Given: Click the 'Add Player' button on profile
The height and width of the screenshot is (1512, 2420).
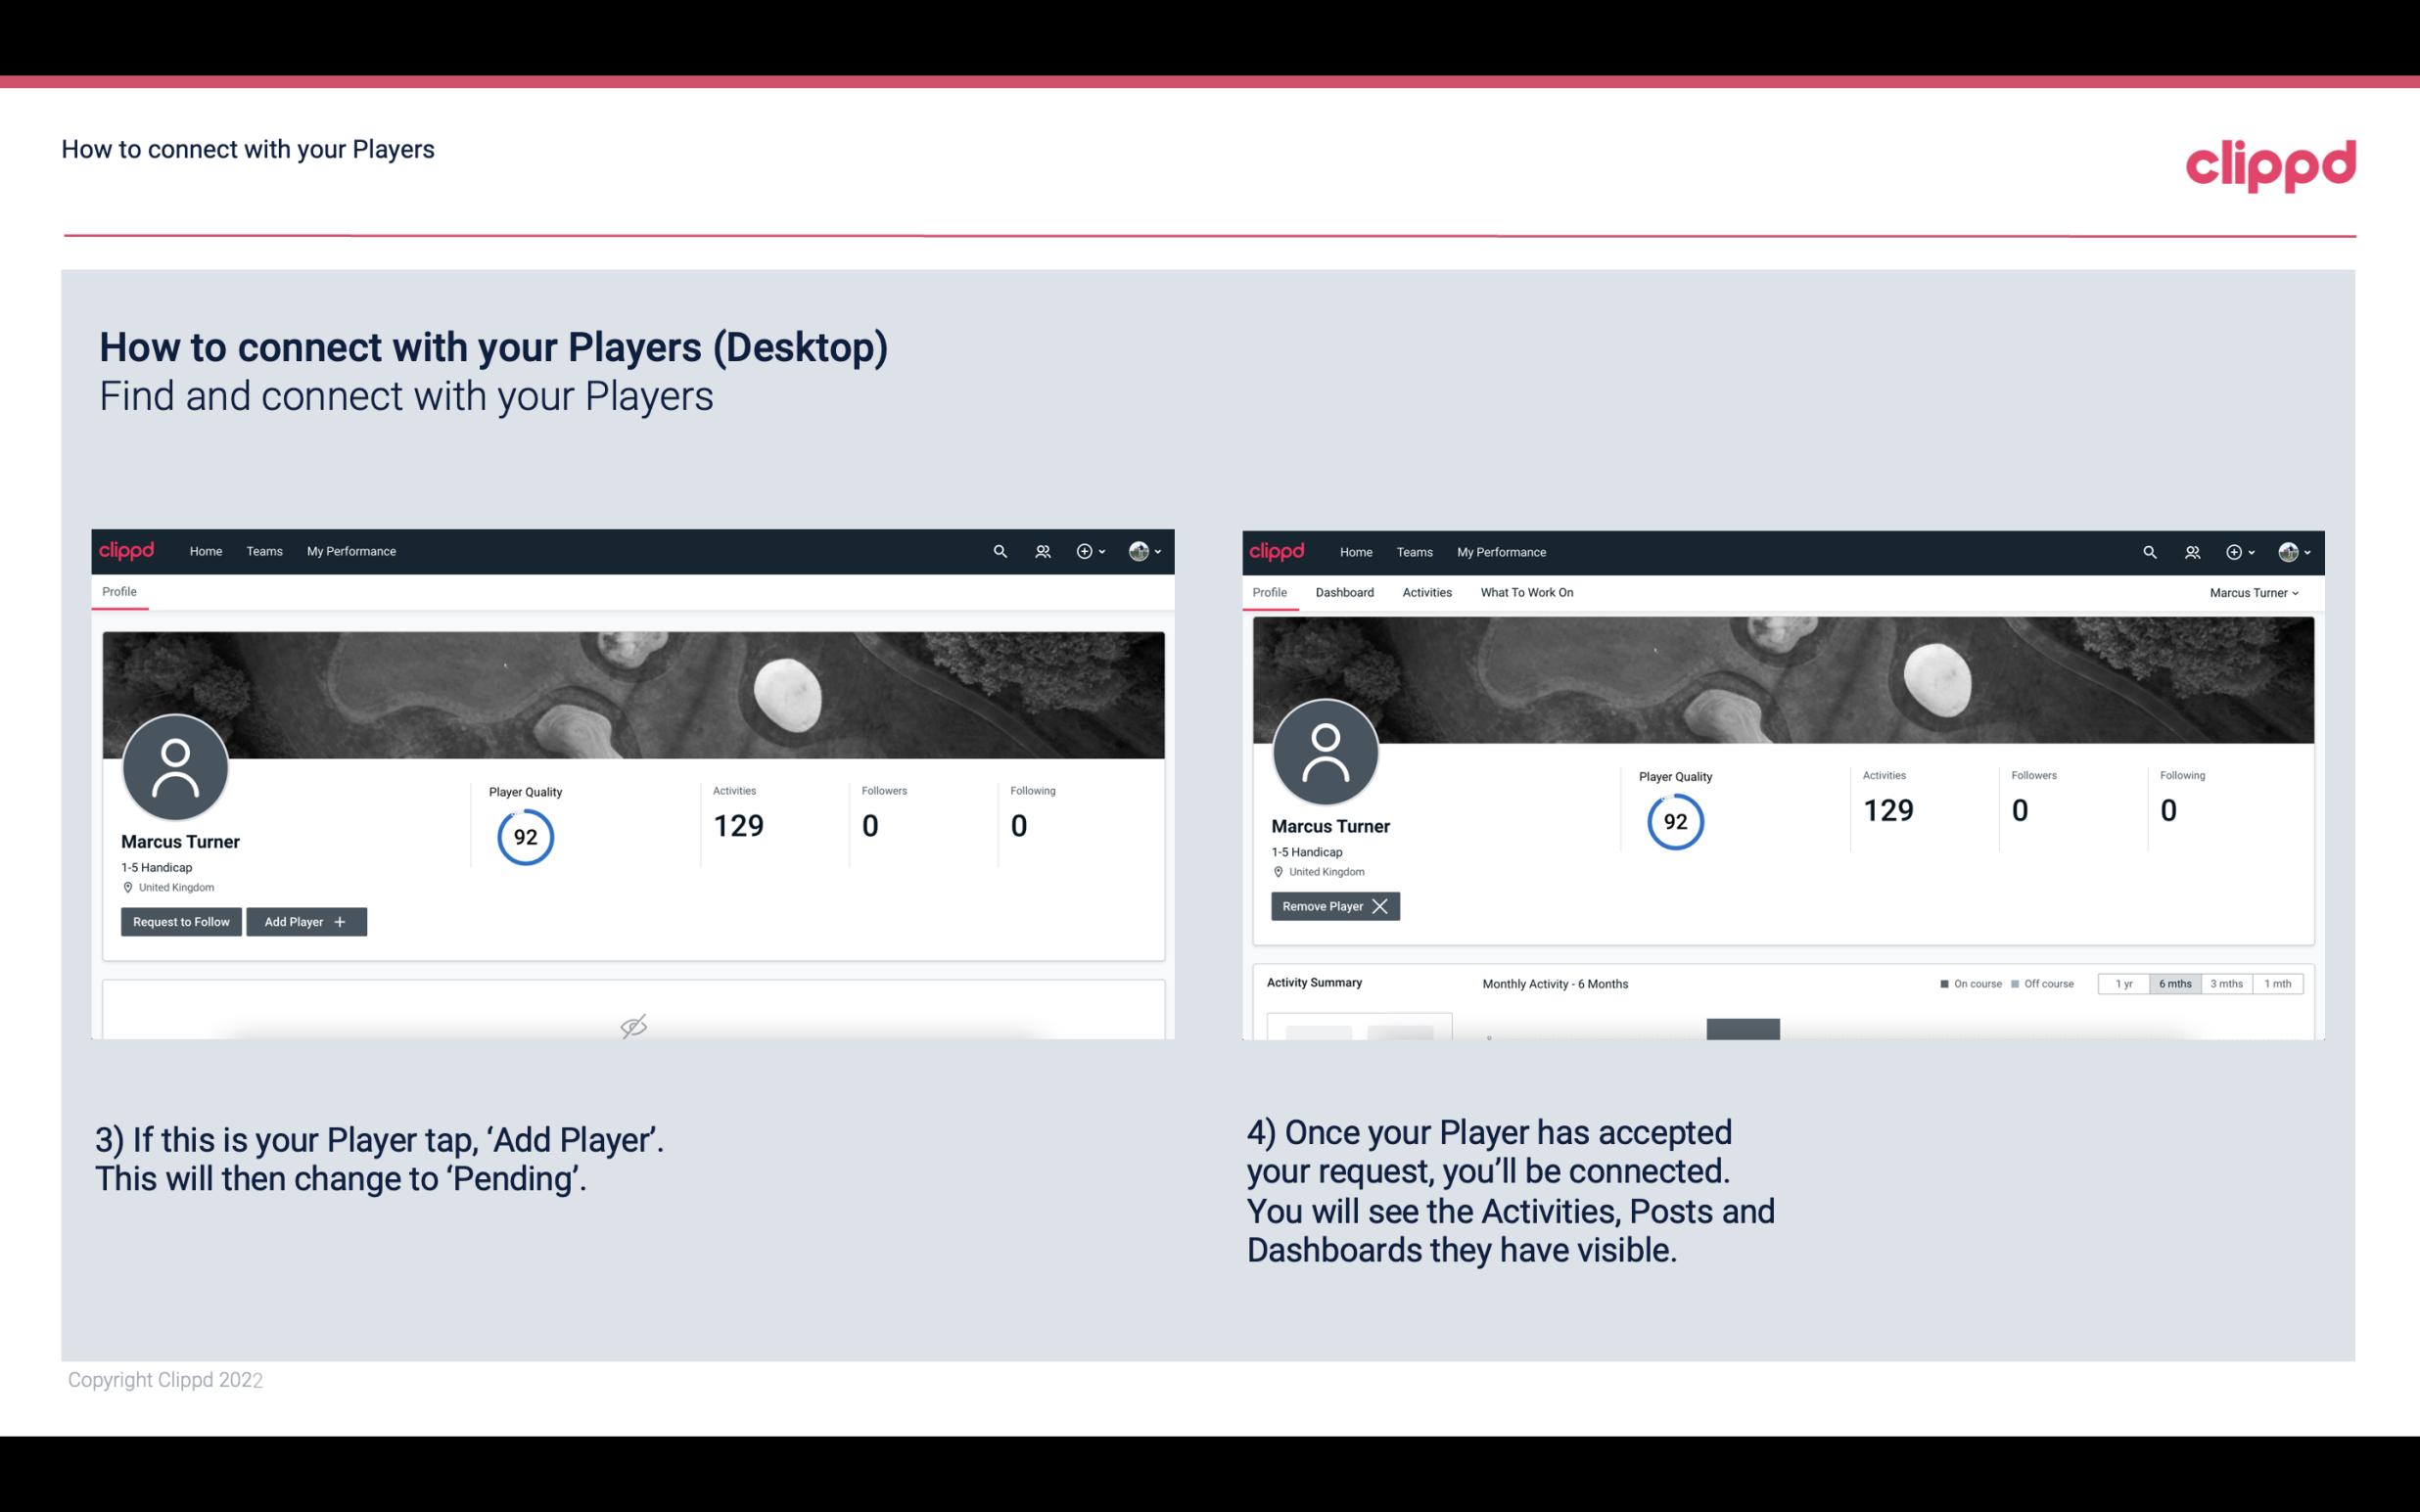Looking at the screenshot, I should 306,920.
